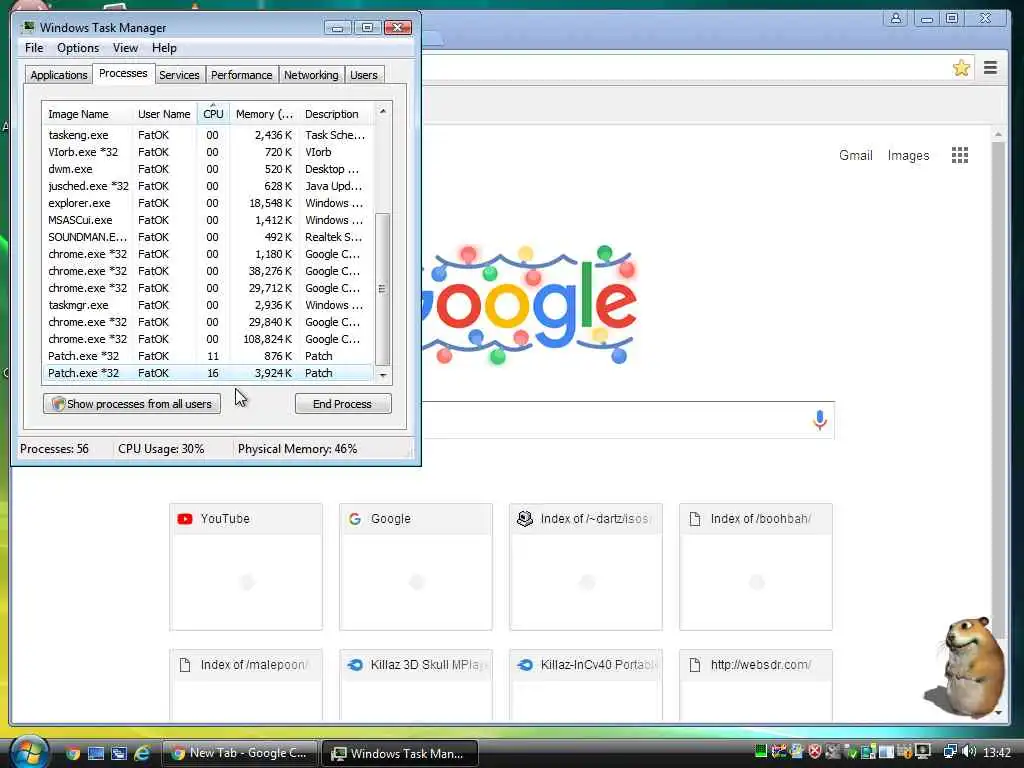The image size is (1024, 768).
Task: Click the End Process button
Action: click(343, 404)
